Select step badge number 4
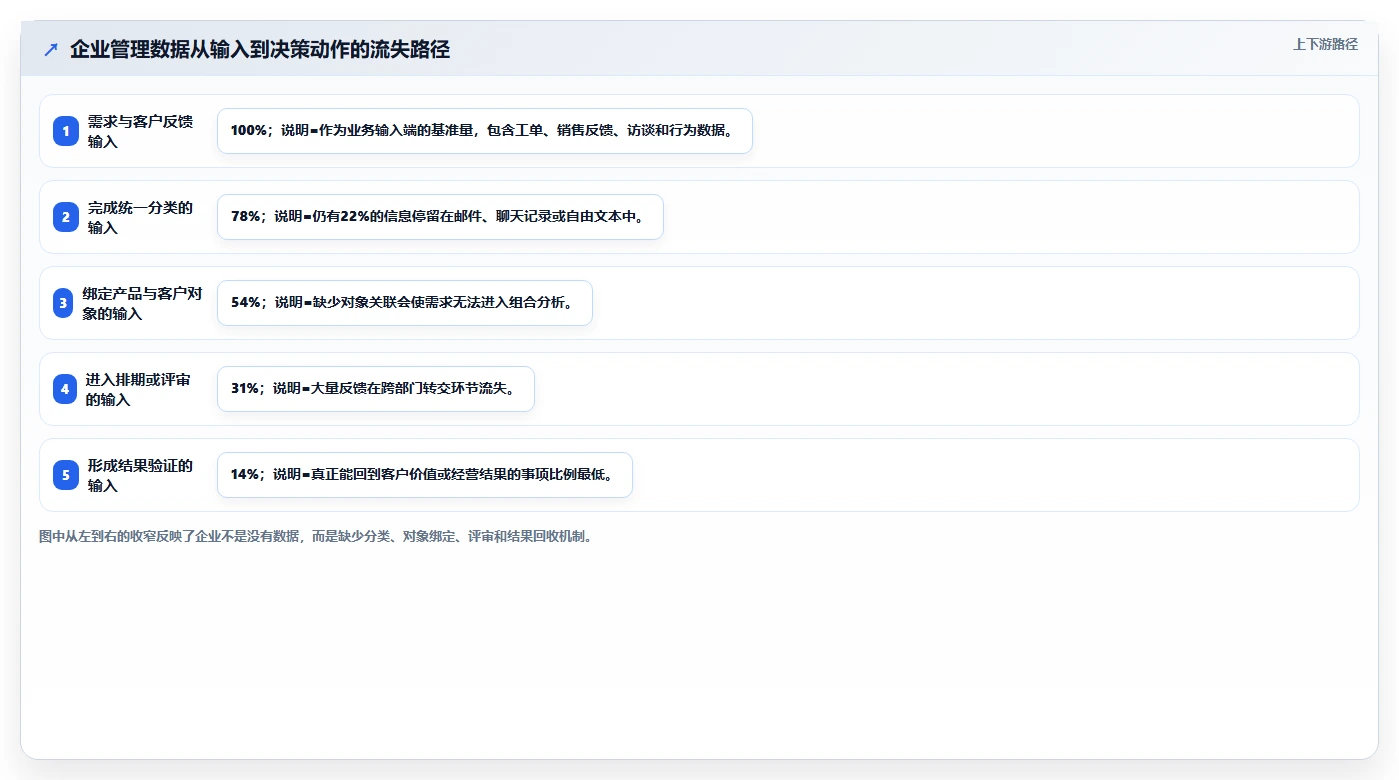The image size is (1399, 780). tap(65, 389)
